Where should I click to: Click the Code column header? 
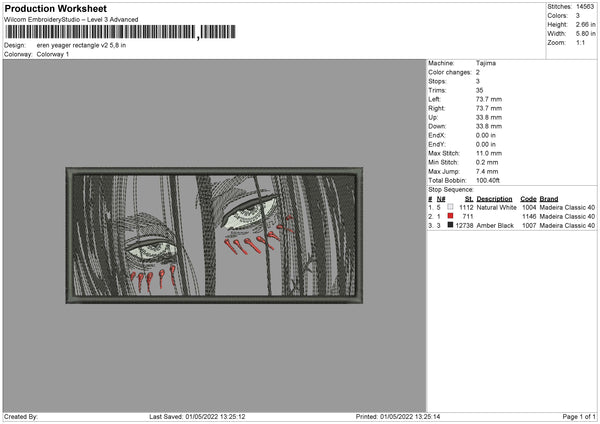pos(528,199)
